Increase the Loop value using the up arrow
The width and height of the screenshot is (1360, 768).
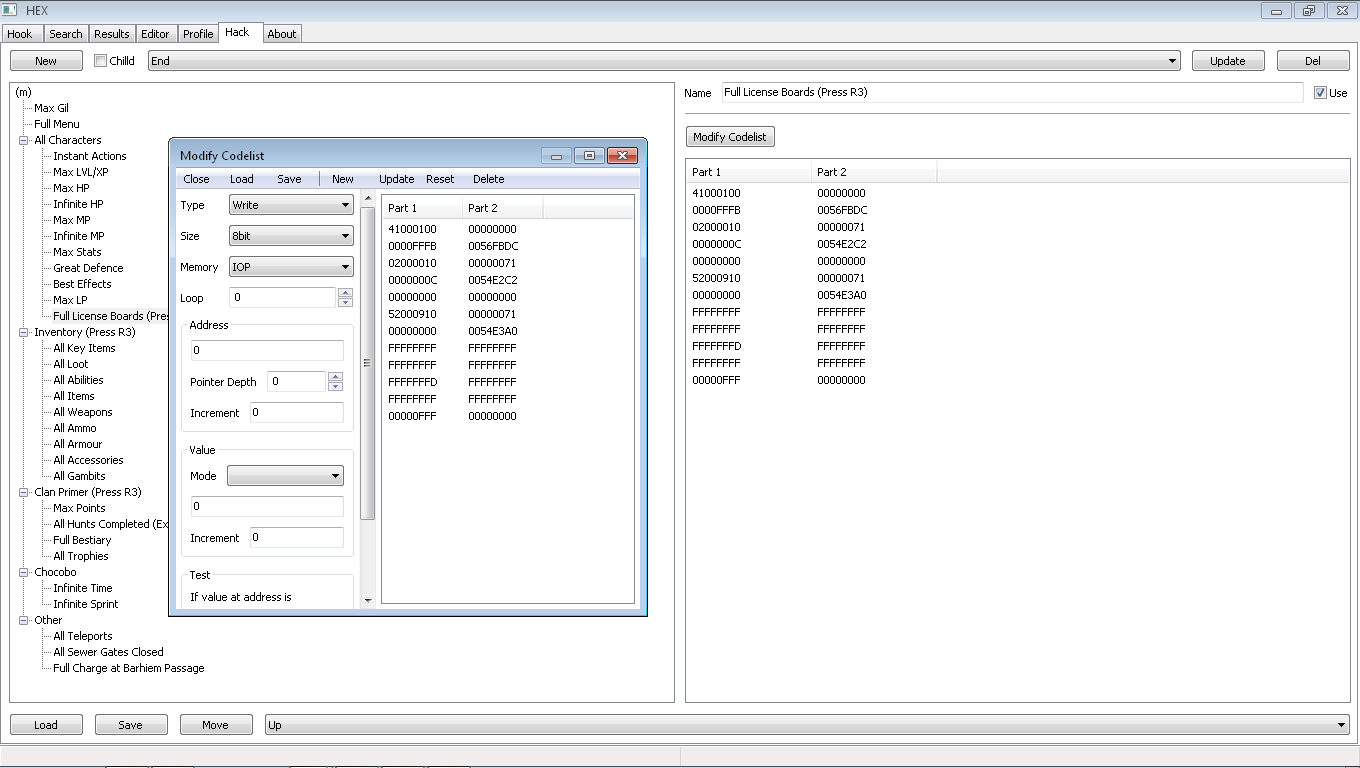click(x=345, y=294)
